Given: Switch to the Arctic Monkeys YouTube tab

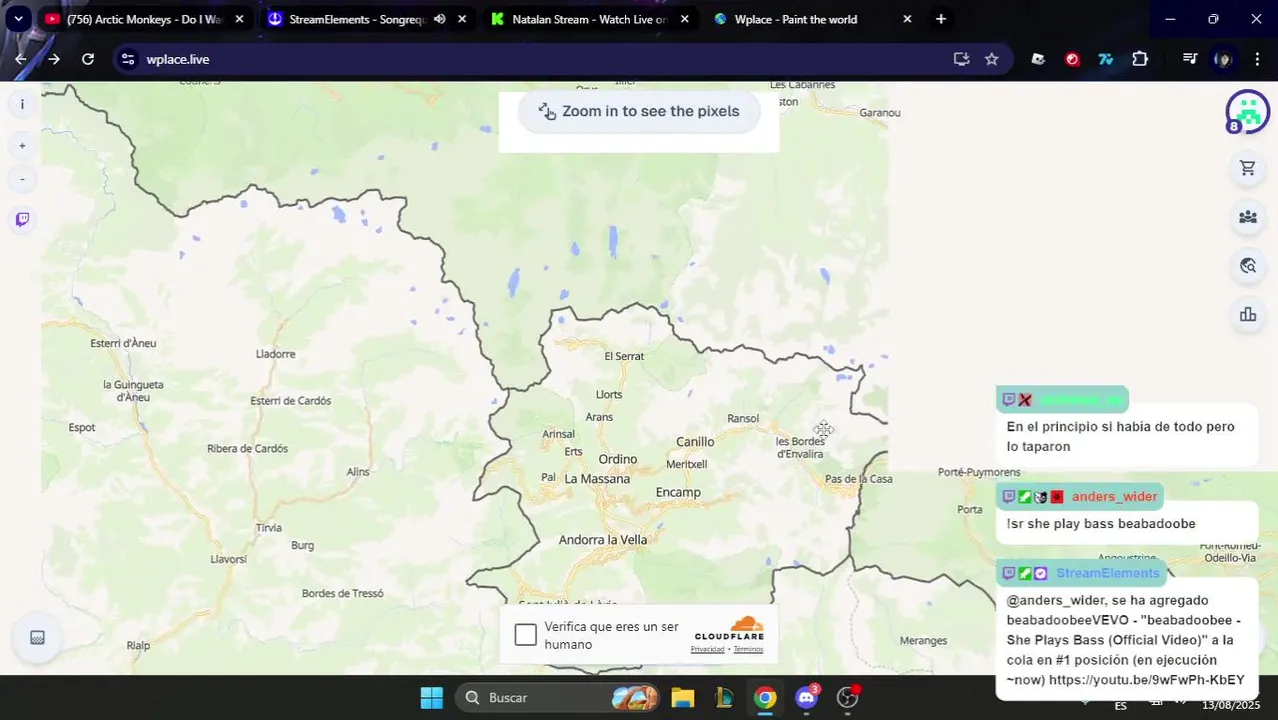Looking at the screenshot, I should [145, 19].
